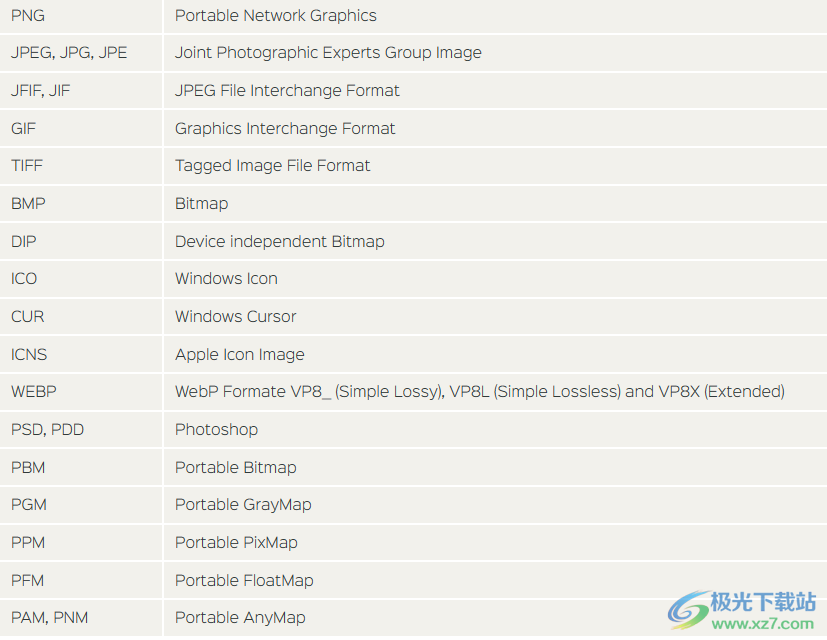The height and width of the screenshot is (640, 827).
Task: Click the www.xz7.com watermark logo
Action: [x=742, y=610]
